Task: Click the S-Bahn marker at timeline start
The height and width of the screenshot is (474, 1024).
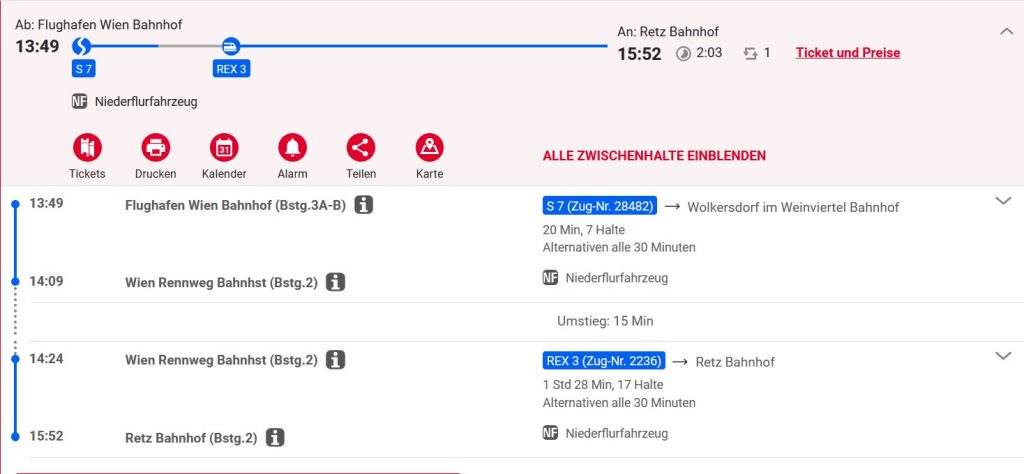Action: click(82, 46)
